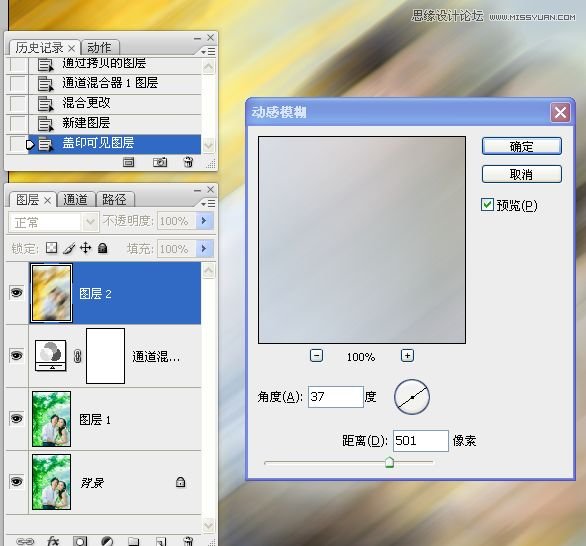
Task: Lock transparent pixels icon
Action: pyautogui.click(x=52, y=248)
